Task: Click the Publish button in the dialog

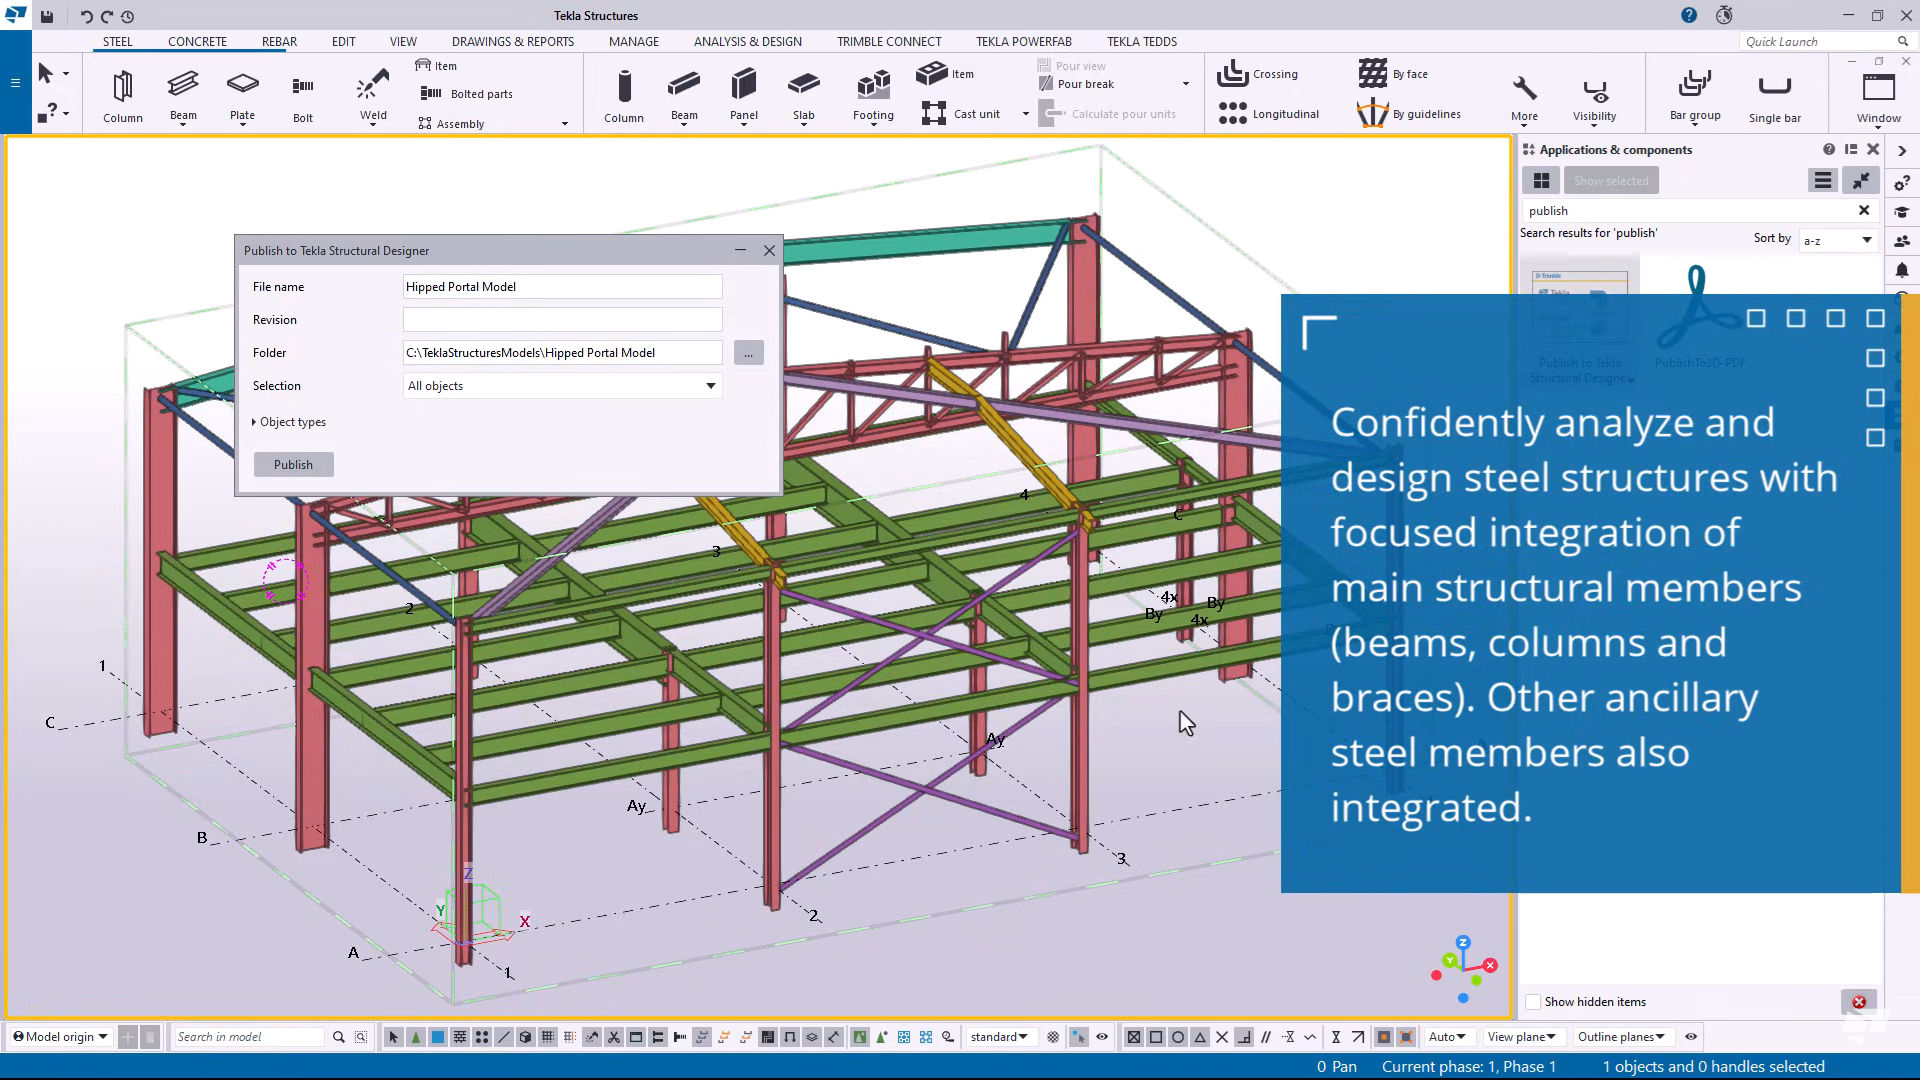Action: [293, 464]
